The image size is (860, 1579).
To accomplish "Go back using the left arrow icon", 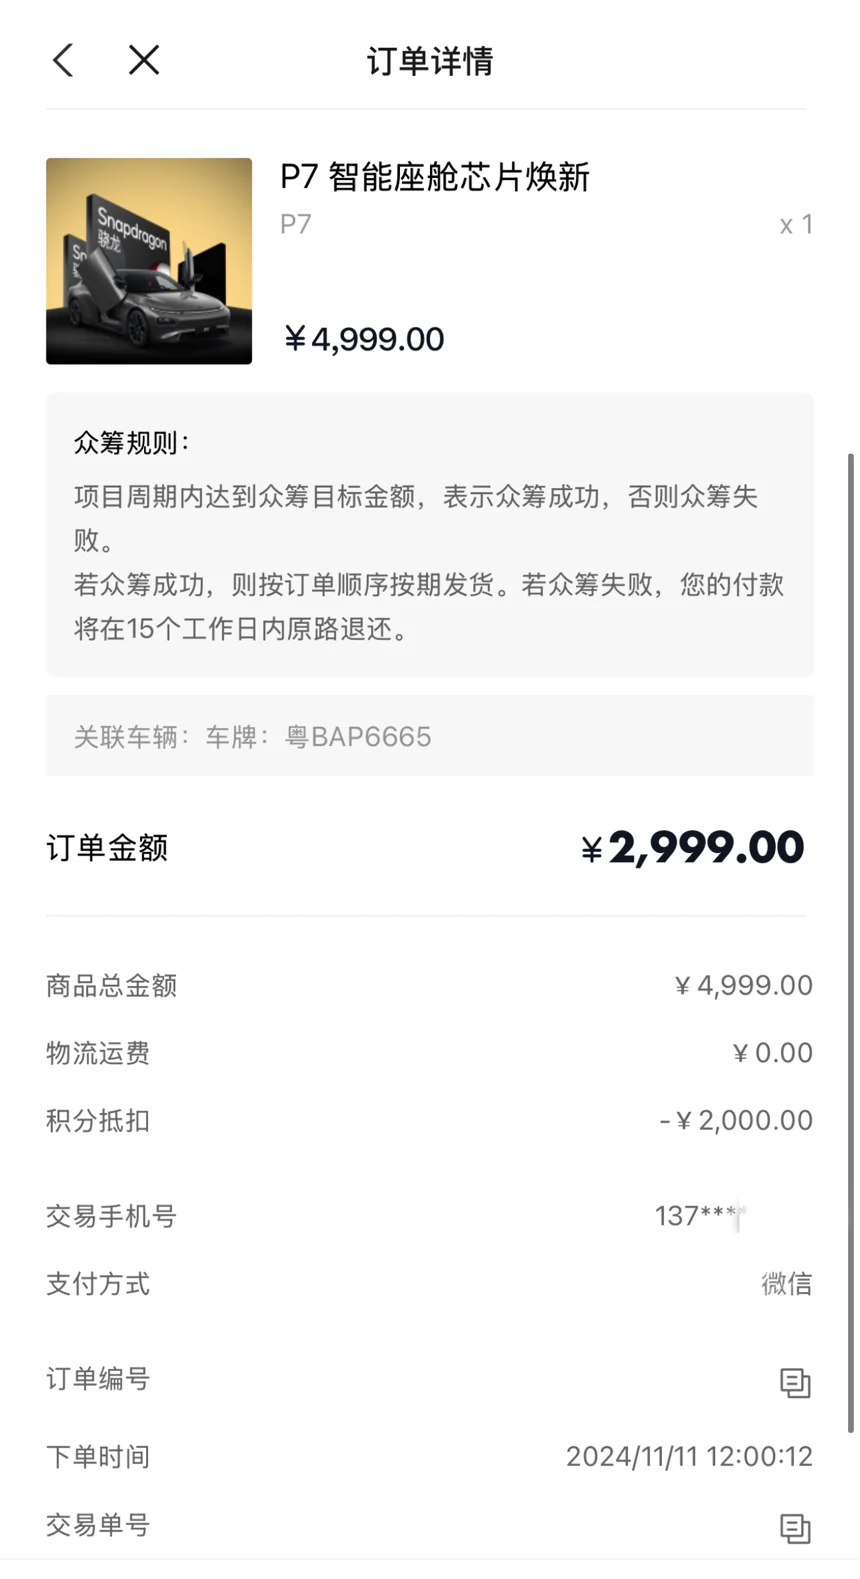I will (63, 60).
